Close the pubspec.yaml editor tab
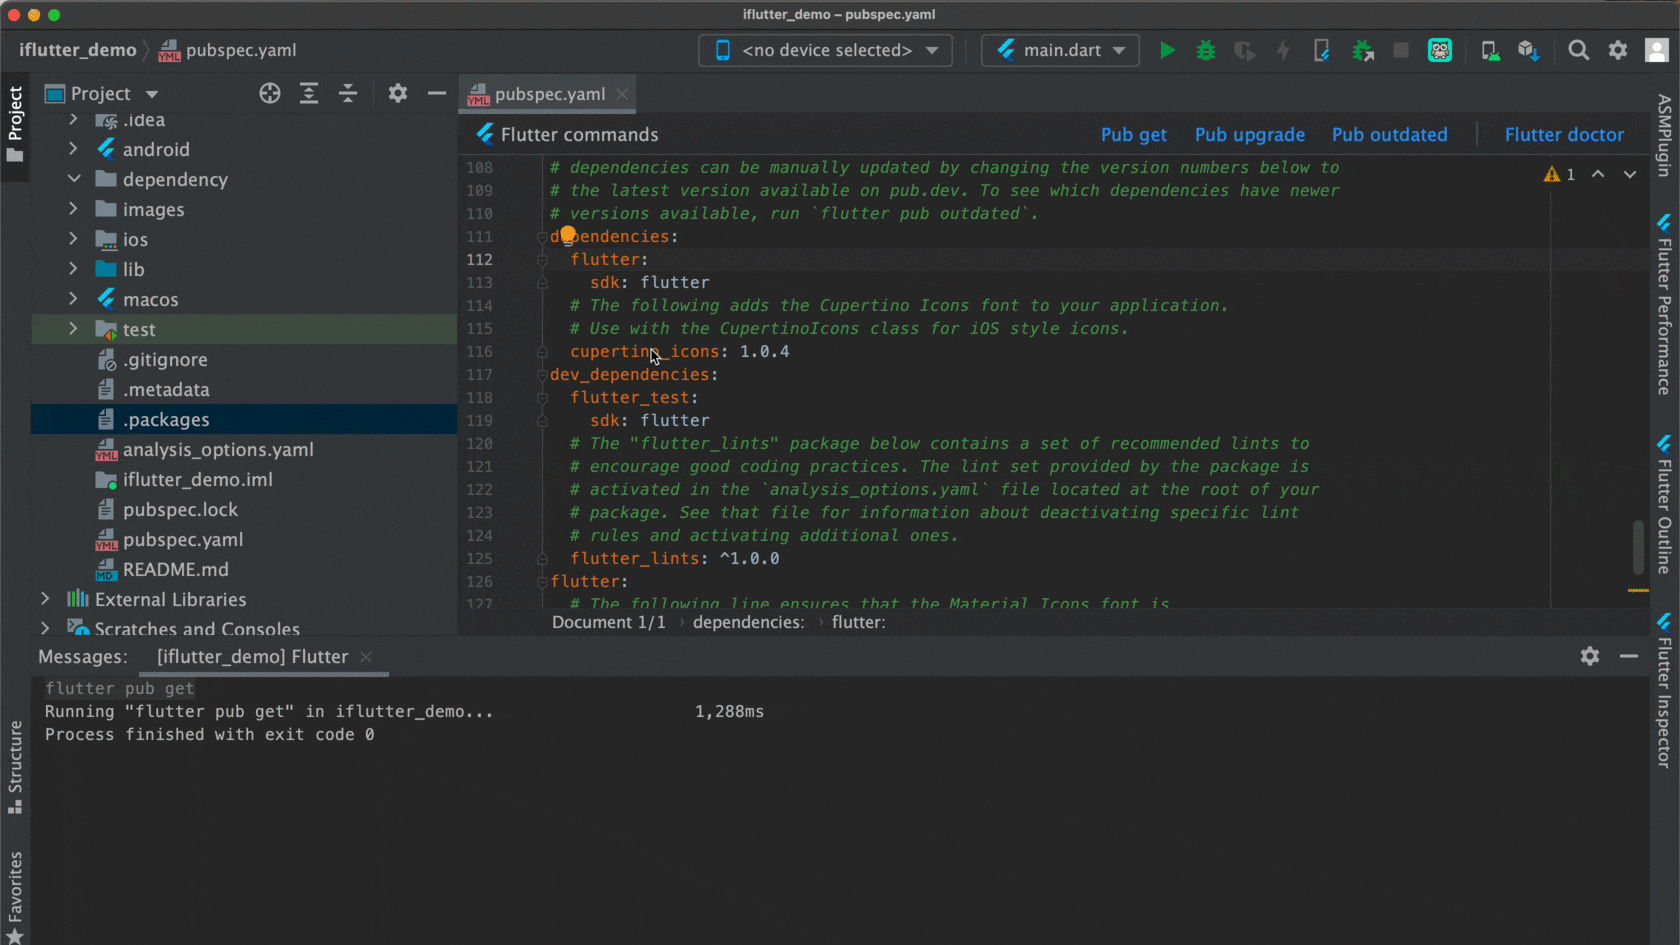Screen dimensions: 1680x945 tap(622, 93)
